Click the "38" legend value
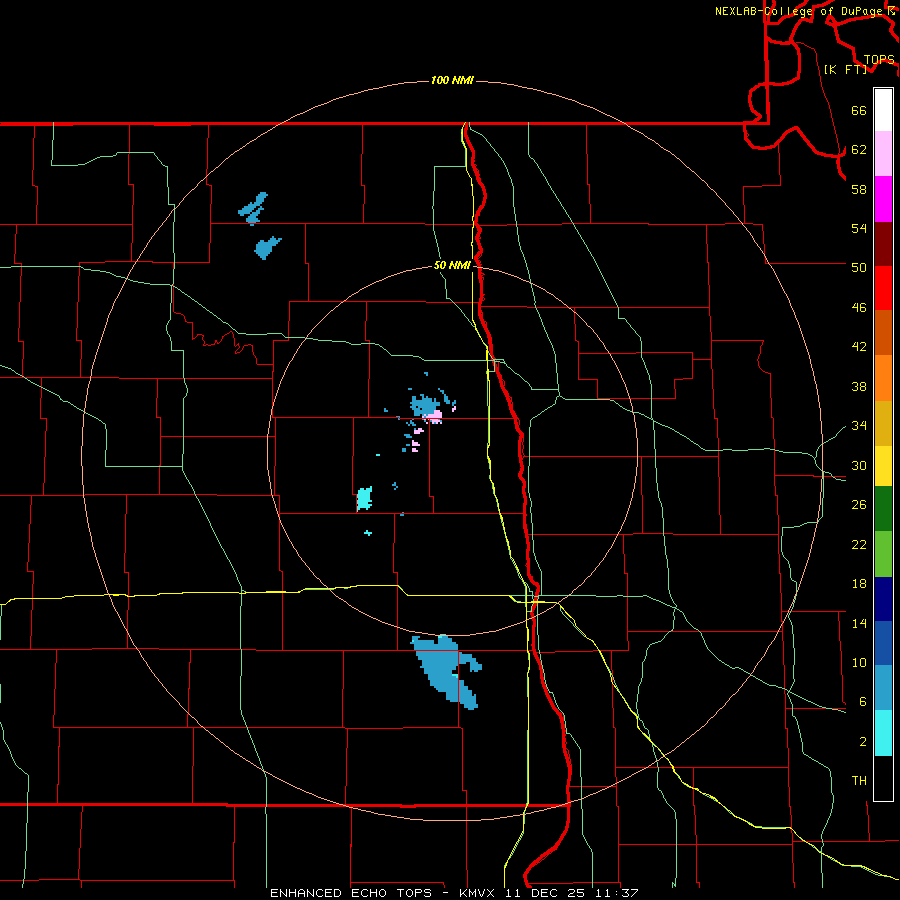The width and height of the screenshot is (900, 900). tap(859, 387)
